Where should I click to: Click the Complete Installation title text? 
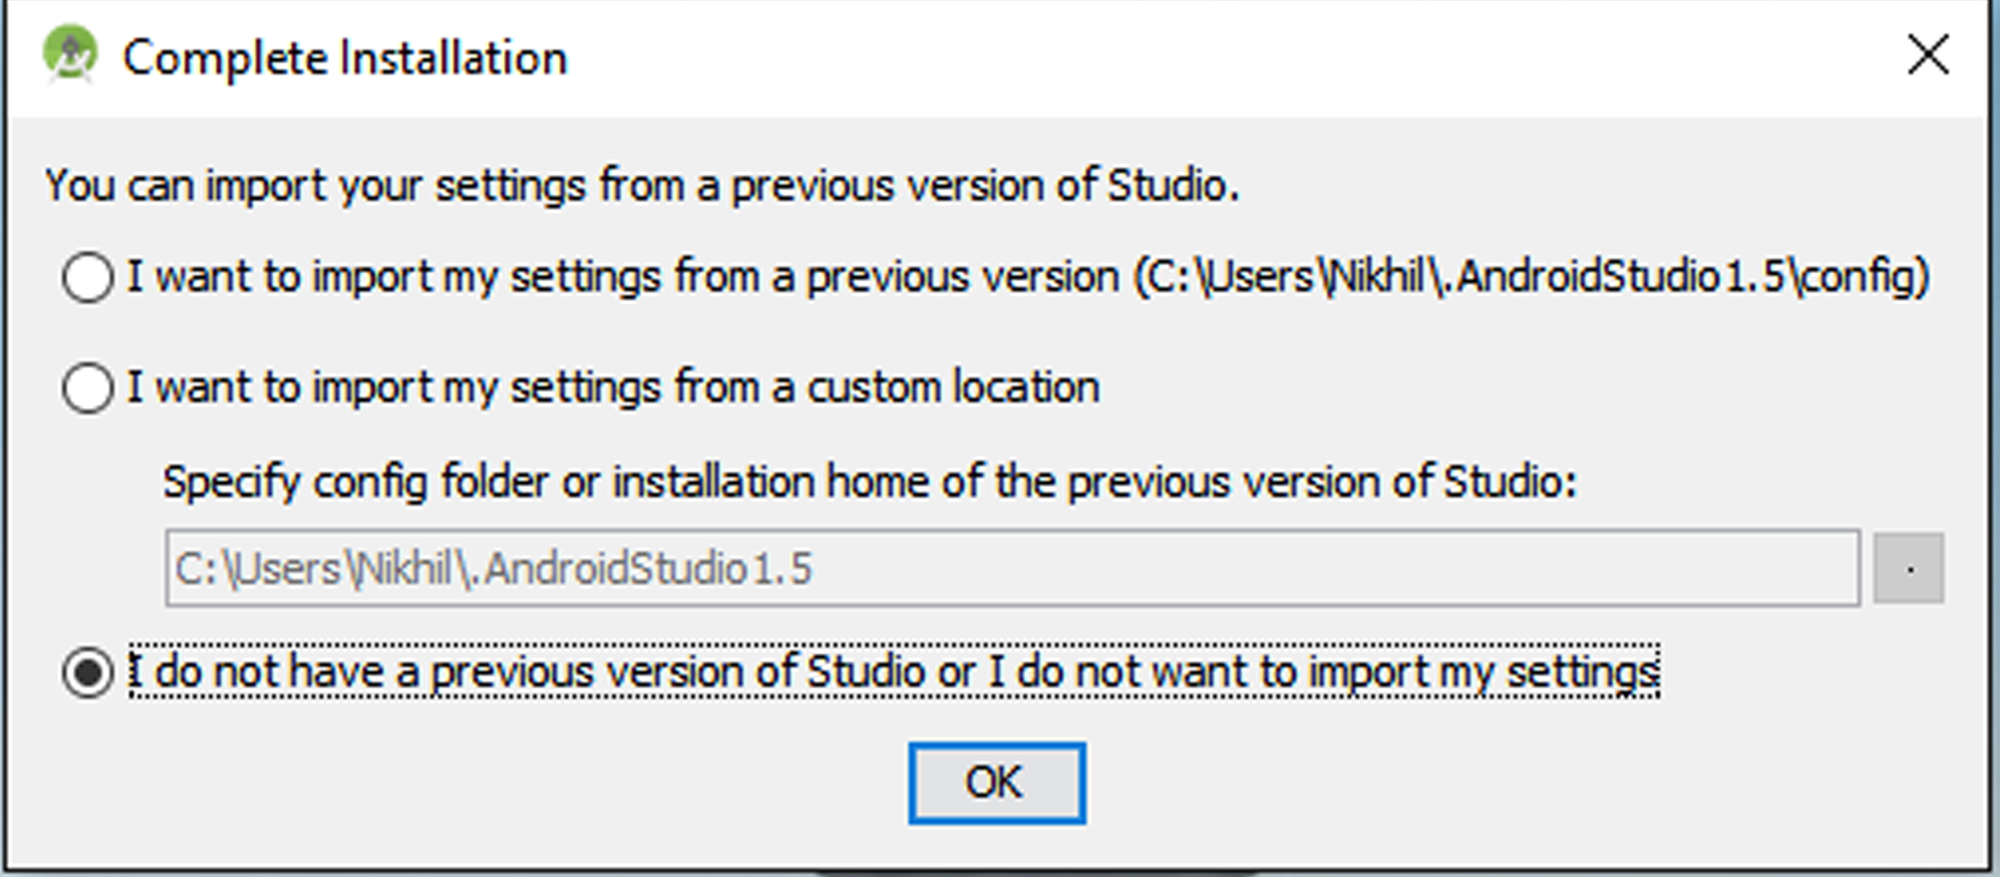(345, 57)
